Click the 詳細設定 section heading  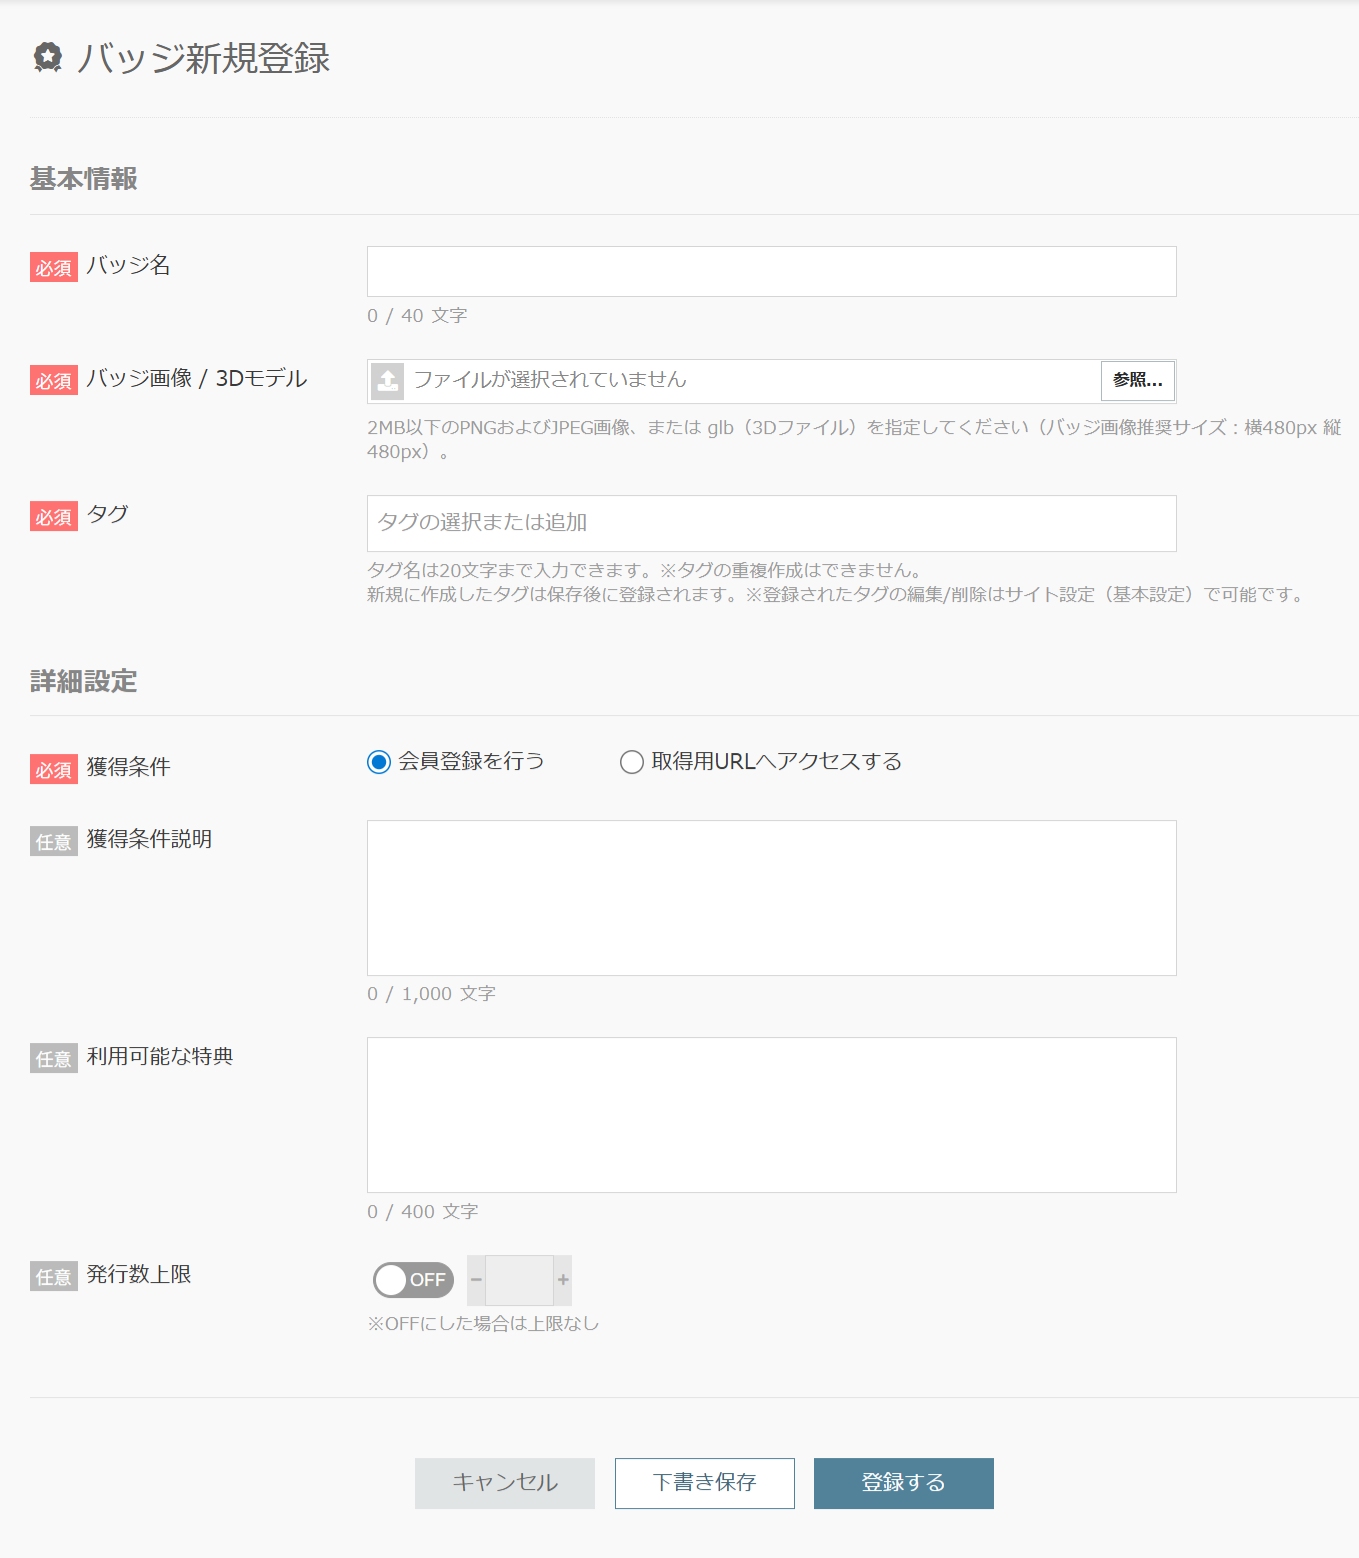point(84,681)
